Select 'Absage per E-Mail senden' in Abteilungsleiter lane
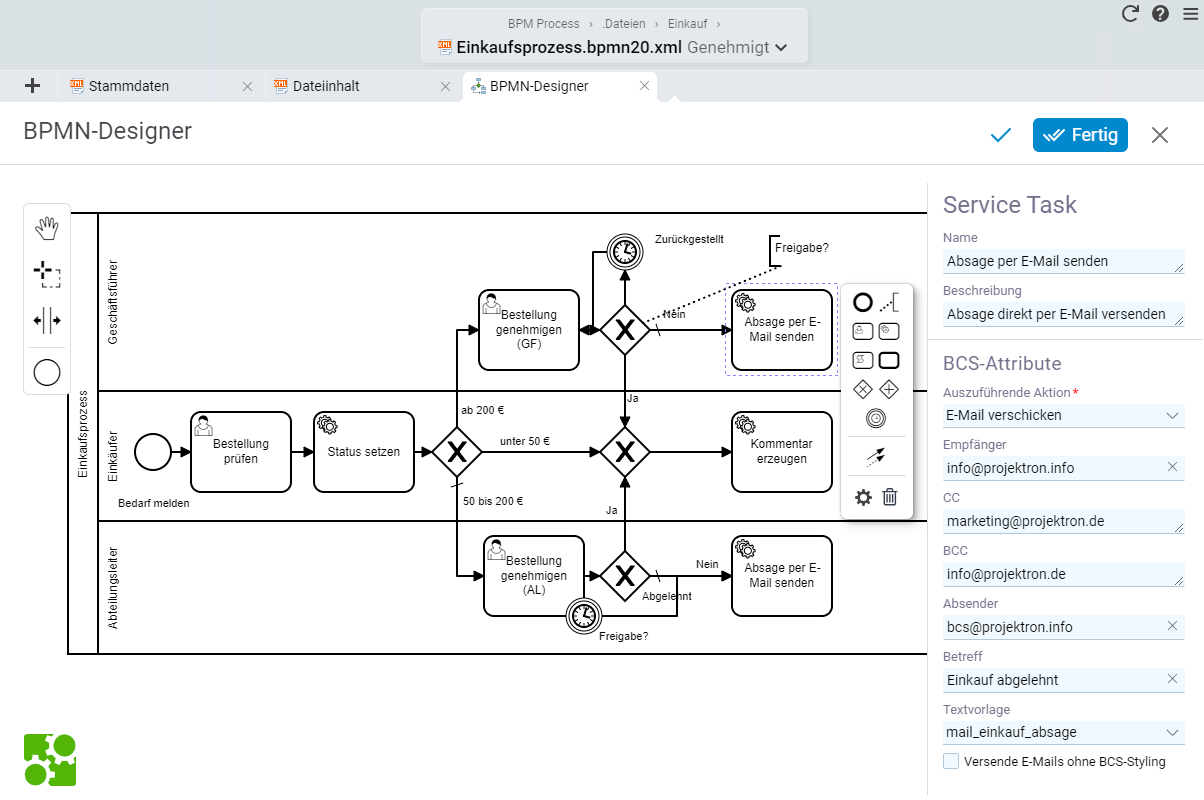The width and height of the screenshot is (1204, 800). tap(781, 576)
